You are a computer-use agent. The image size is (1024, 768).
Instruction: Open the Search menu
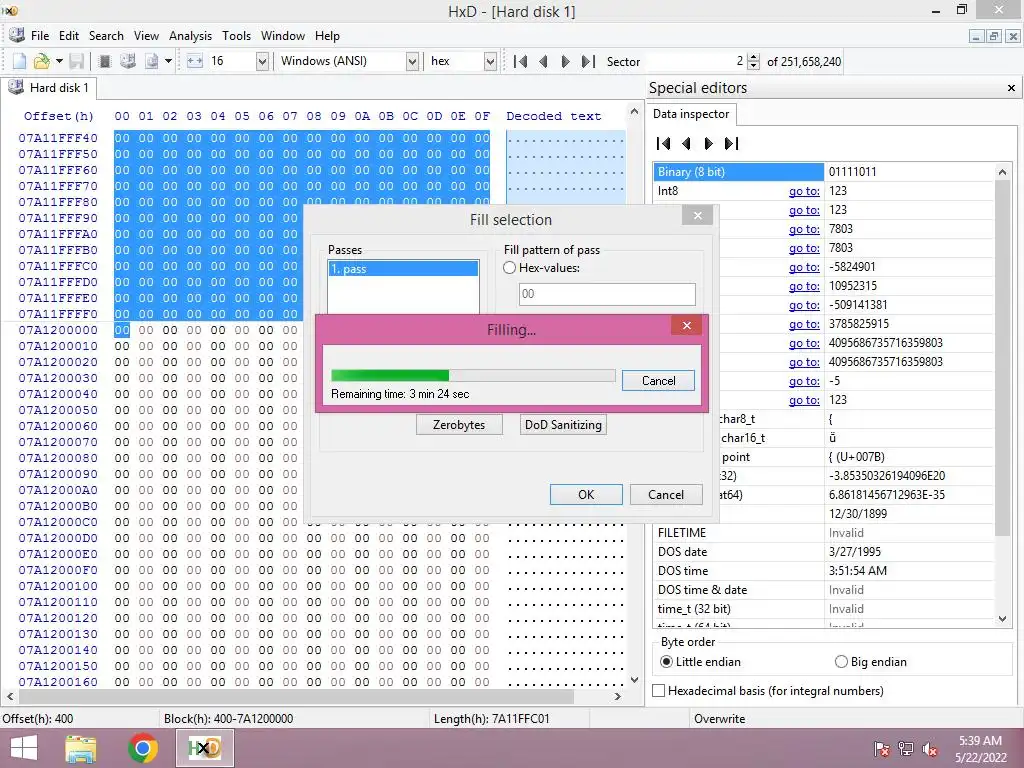[x=106, y=36]
